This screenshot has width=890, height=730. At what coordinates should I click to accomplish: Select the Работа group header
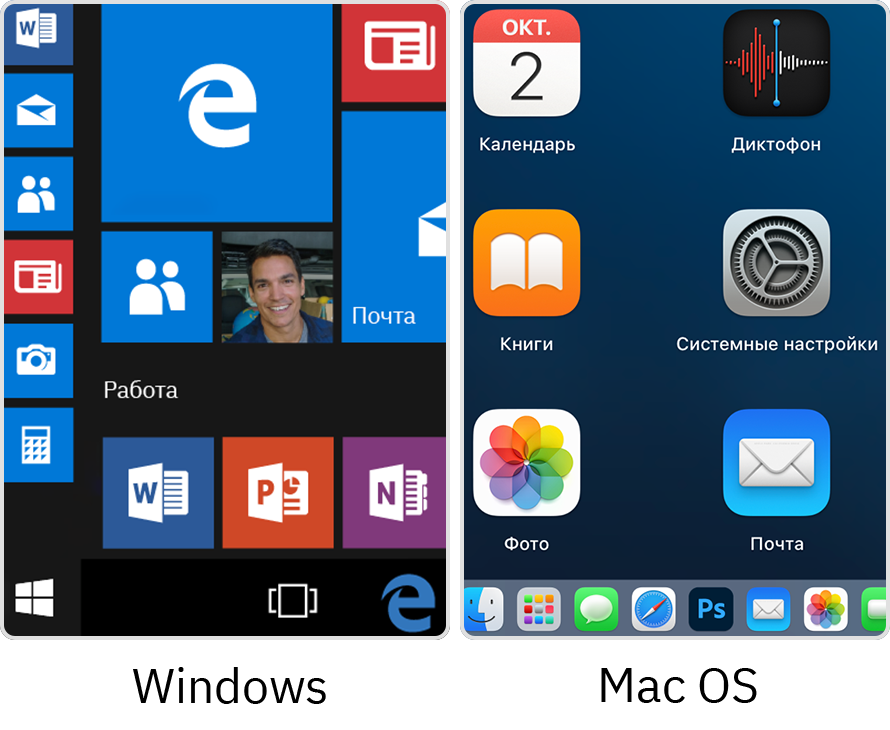coord(141,390)
